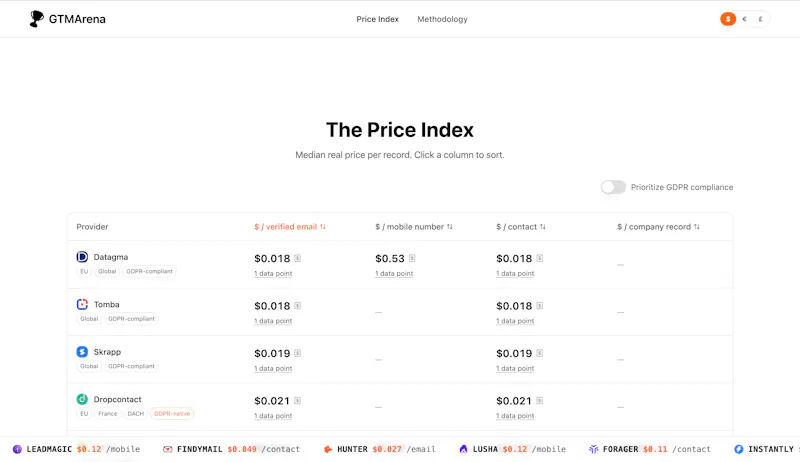Click Dropcontact contact price $0.021

tap(514, 401)
